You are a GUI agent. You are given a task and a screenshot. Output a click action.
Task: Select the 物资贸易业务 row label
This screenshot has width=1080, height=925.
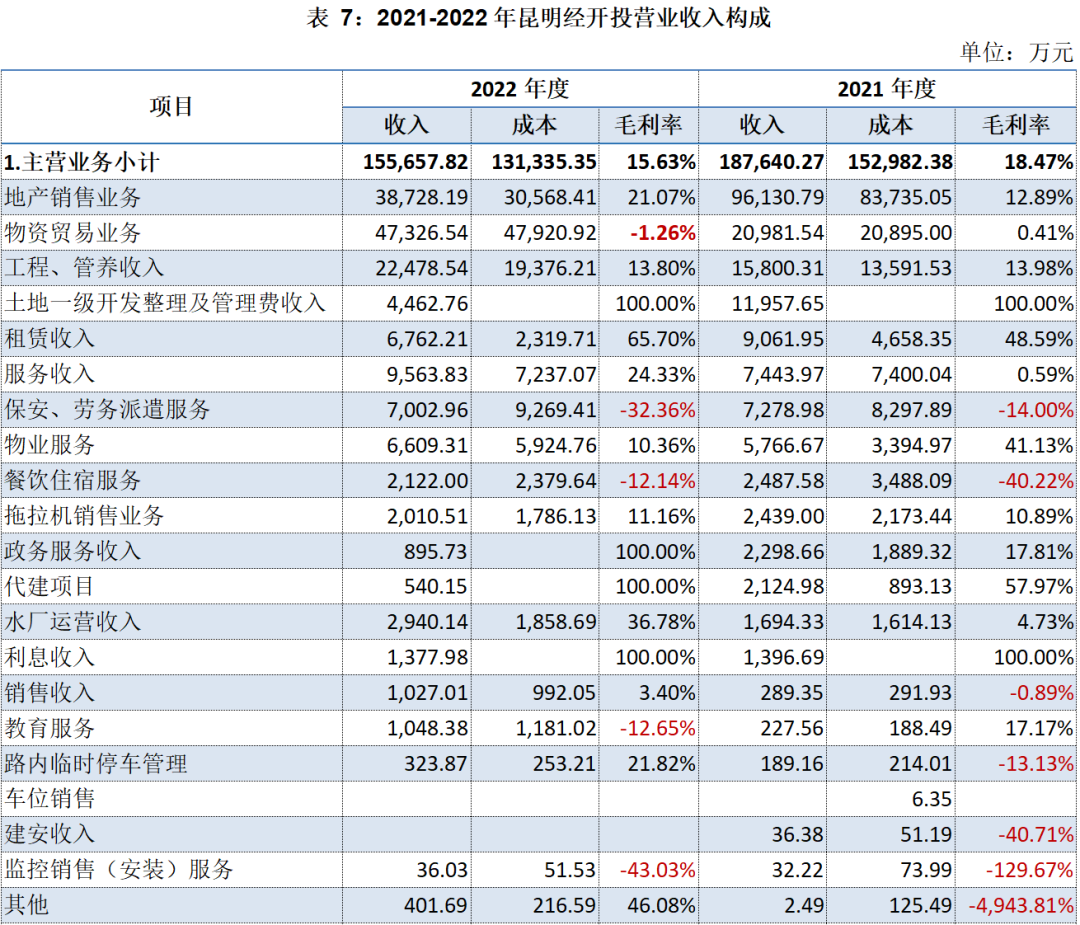click(74, 233)
